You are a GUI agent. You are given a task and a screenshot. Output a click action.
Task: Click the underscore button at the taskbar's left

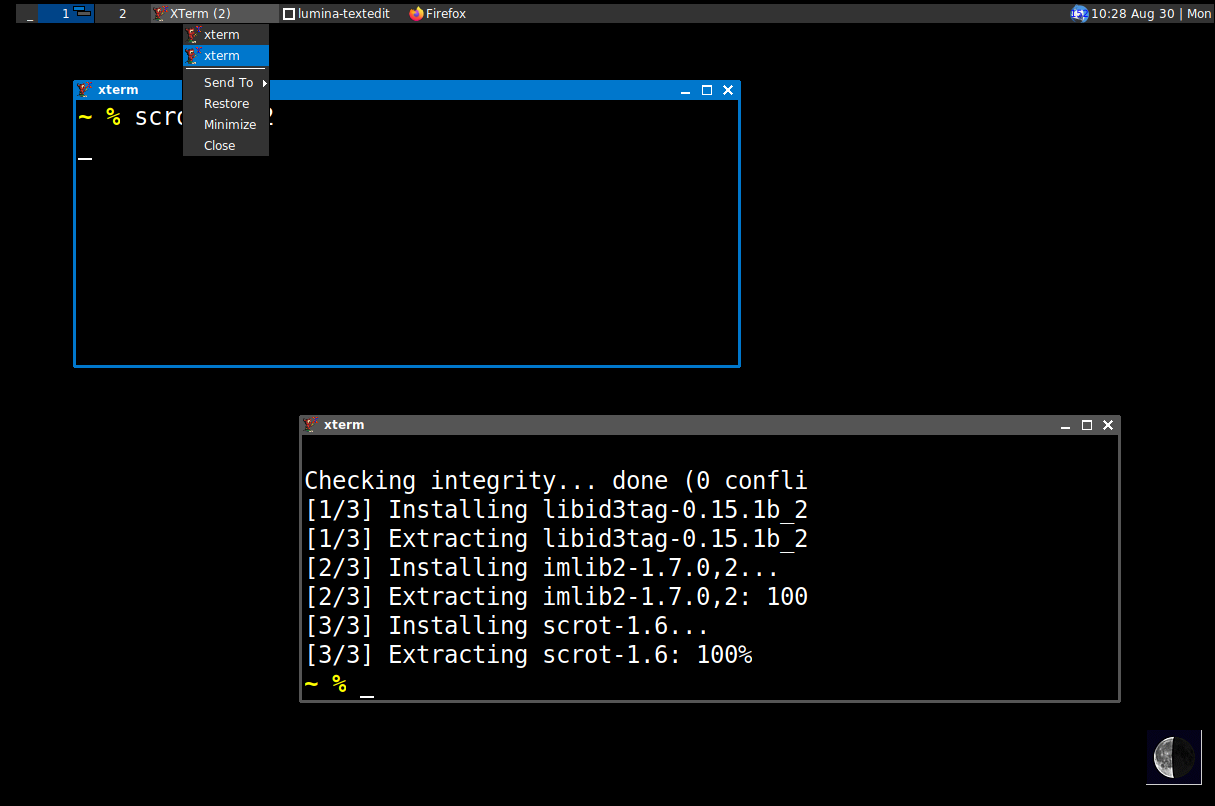30,14
